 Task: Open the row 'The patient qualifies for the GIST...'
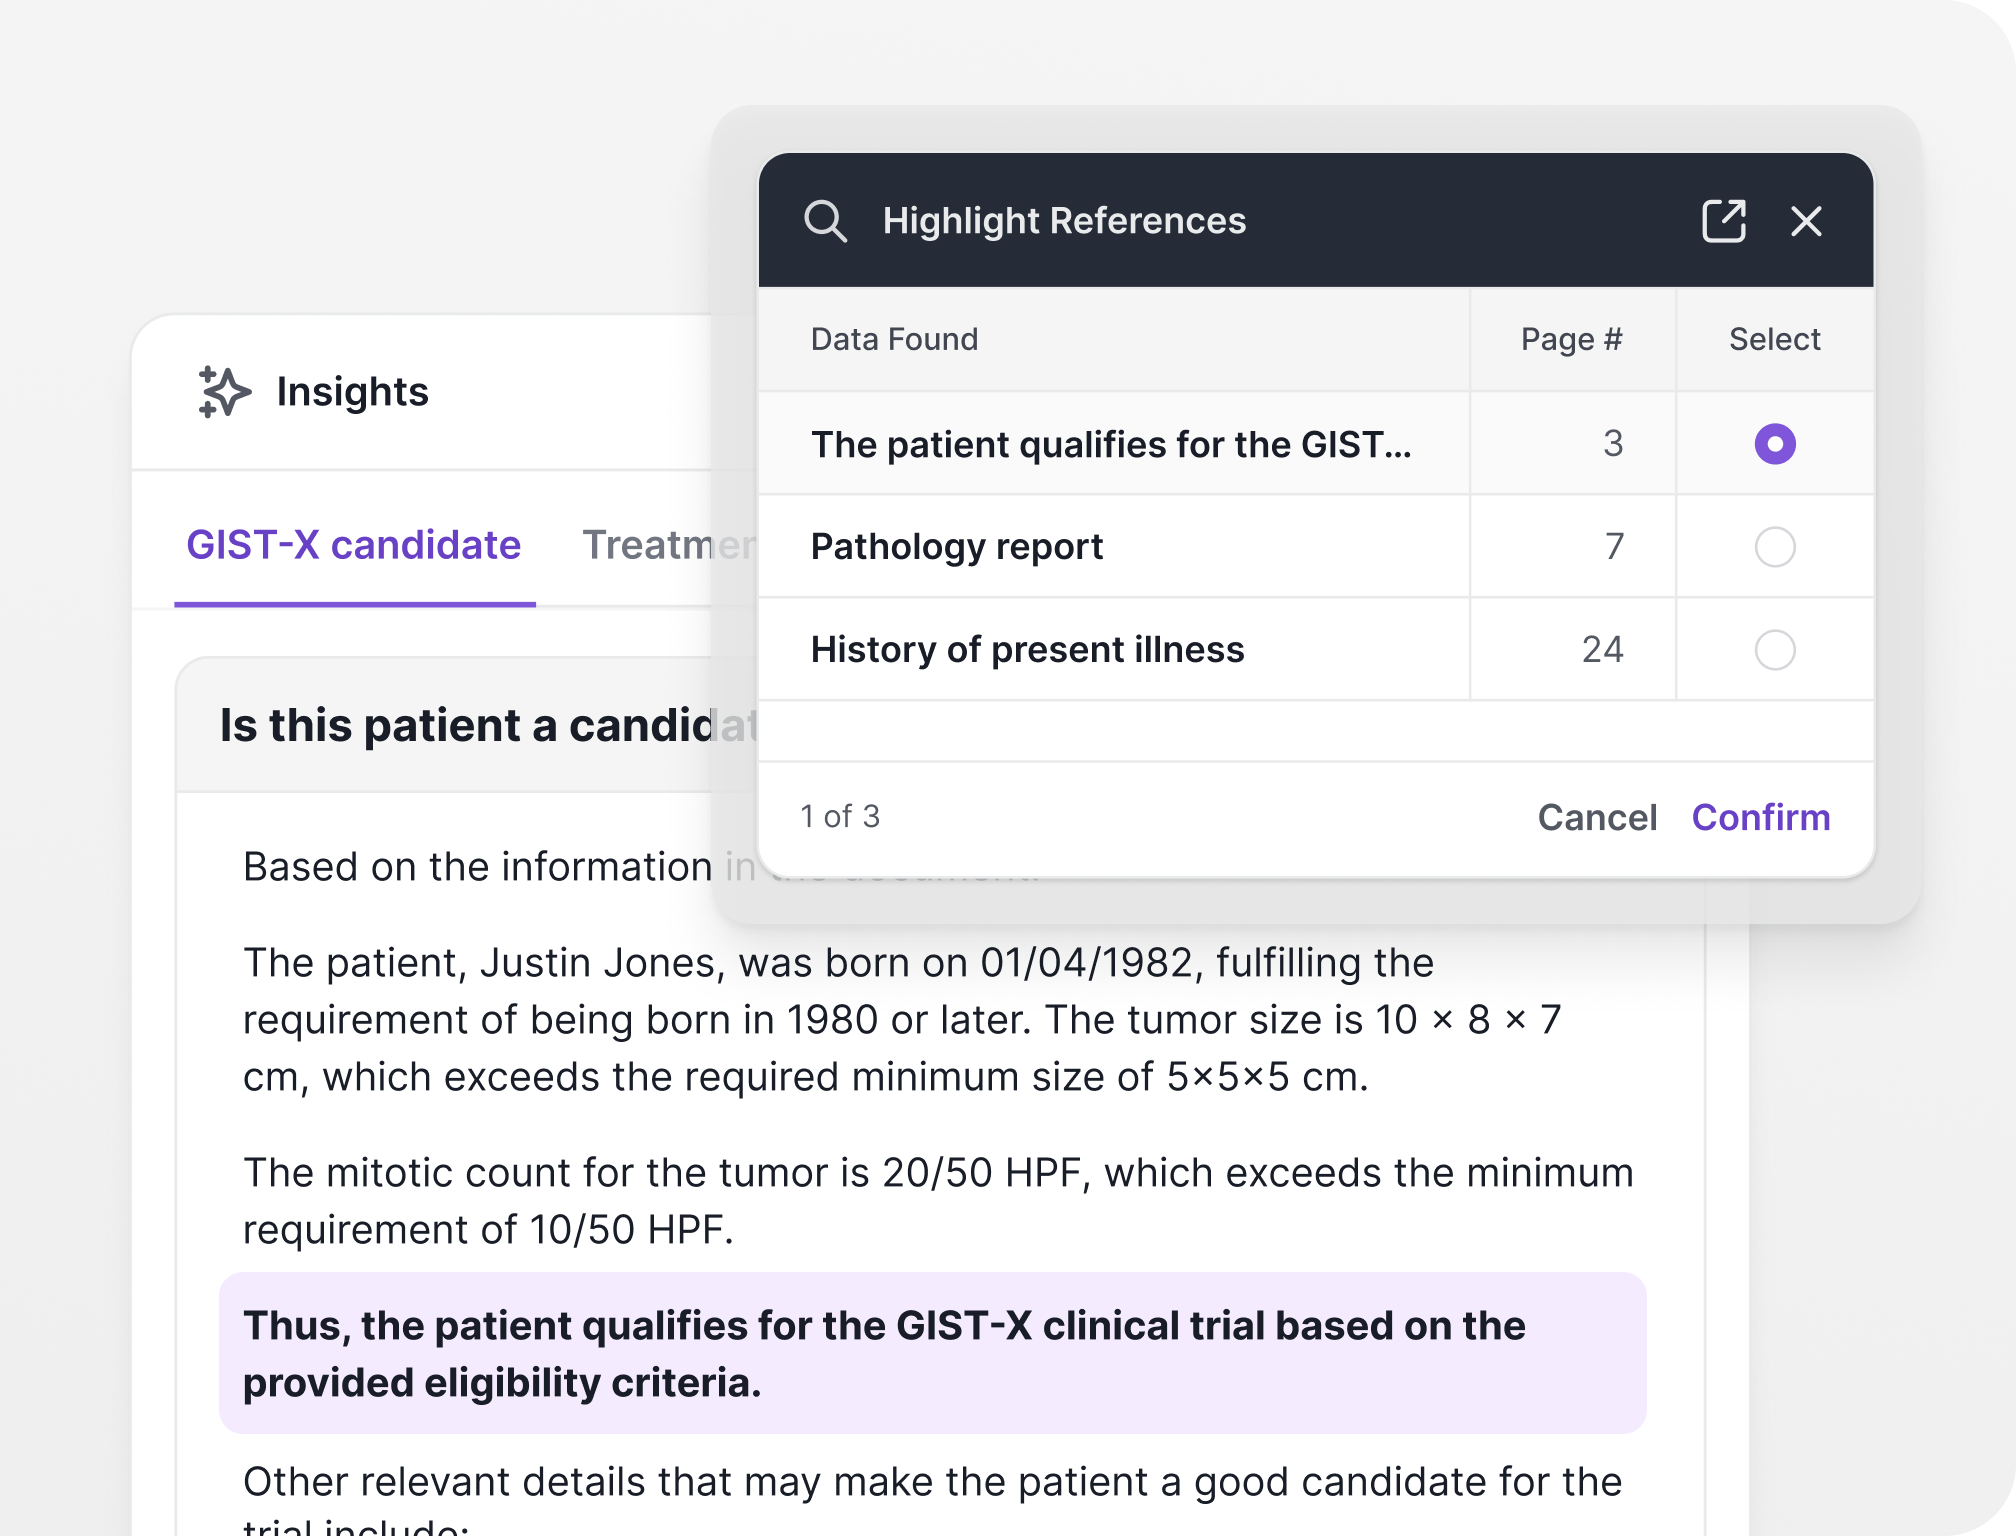point(1112,444)
